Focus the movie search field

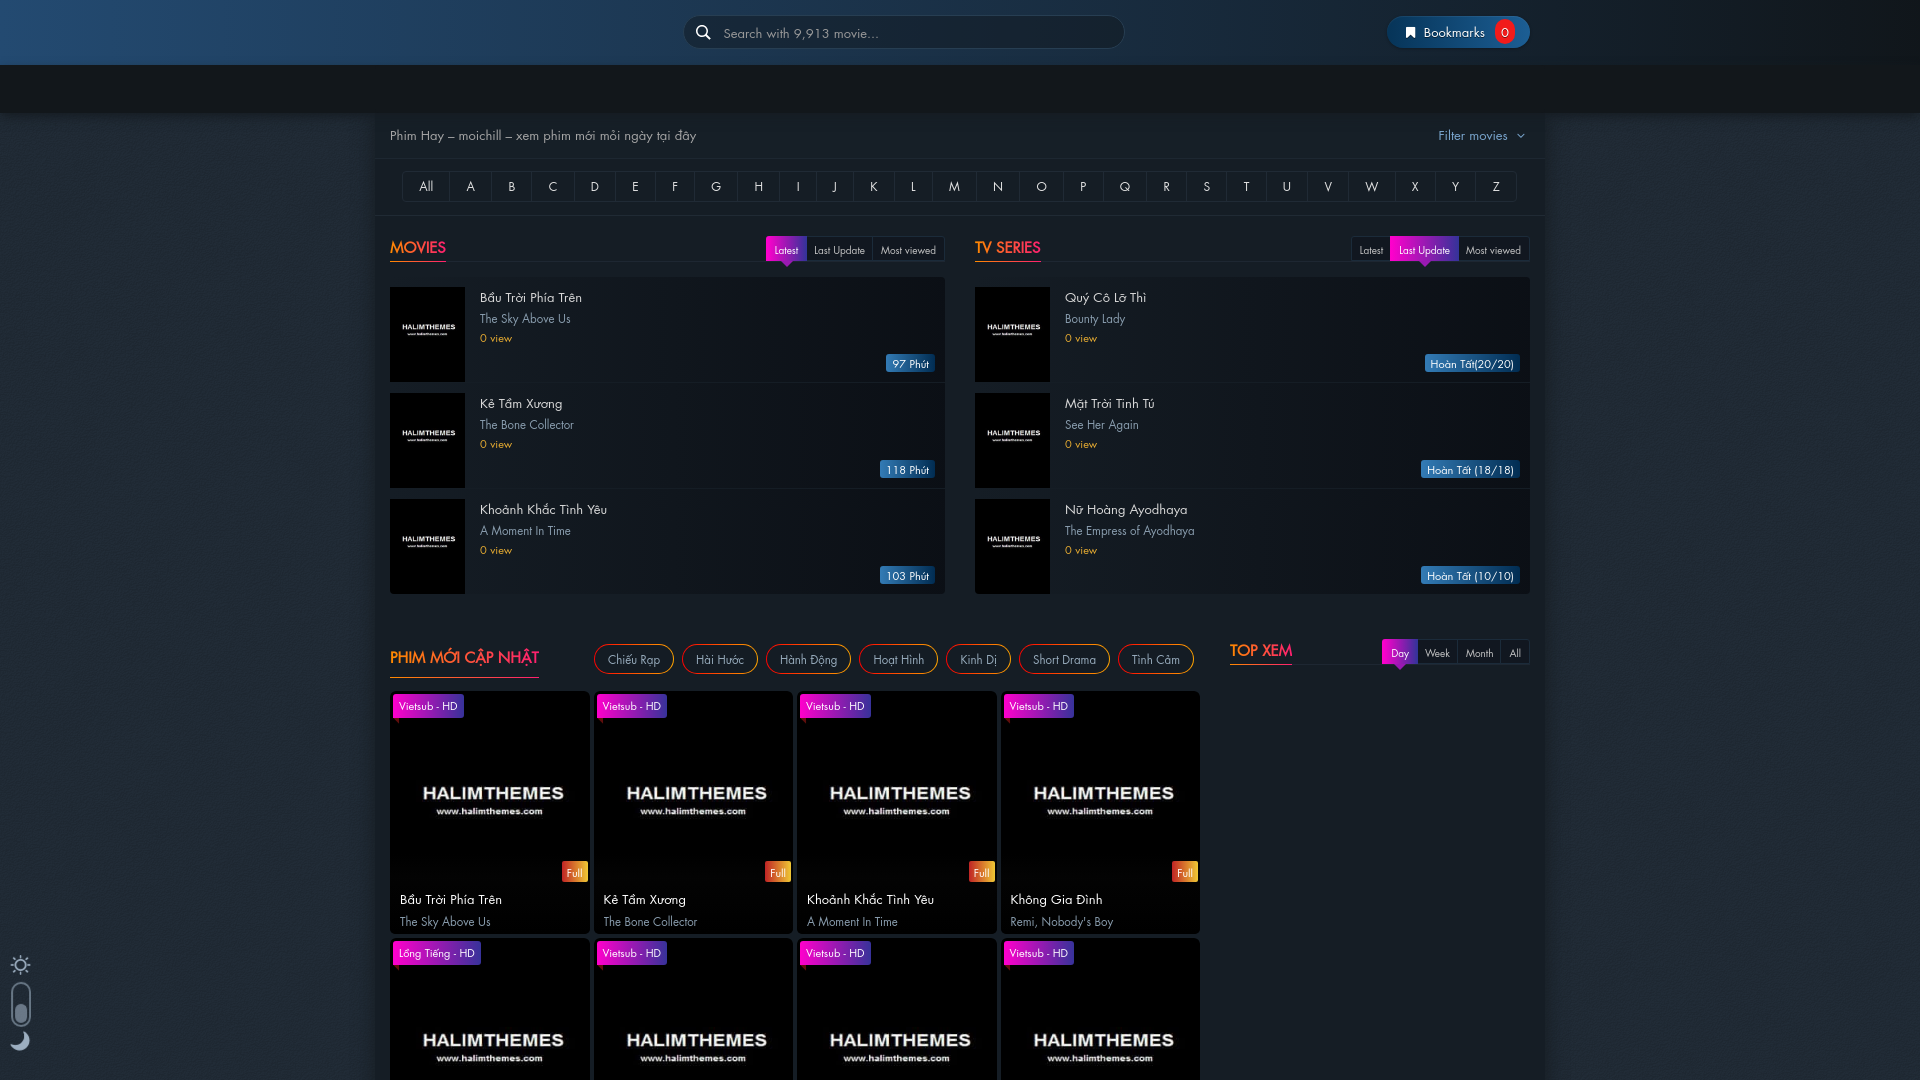click(x=904, y=33)
